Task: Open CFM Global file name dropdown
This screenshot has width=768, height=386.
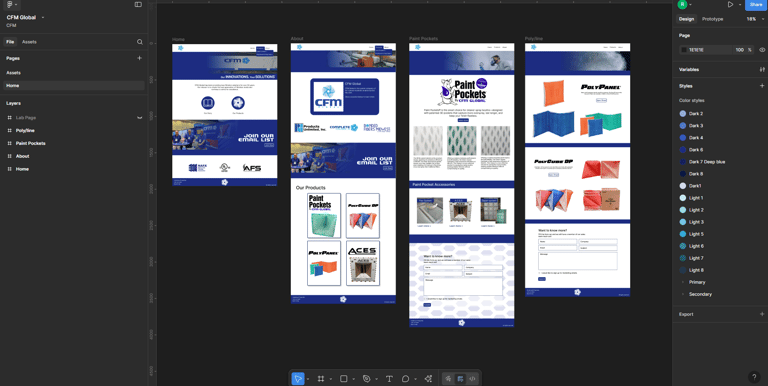Action: point(43,18)
